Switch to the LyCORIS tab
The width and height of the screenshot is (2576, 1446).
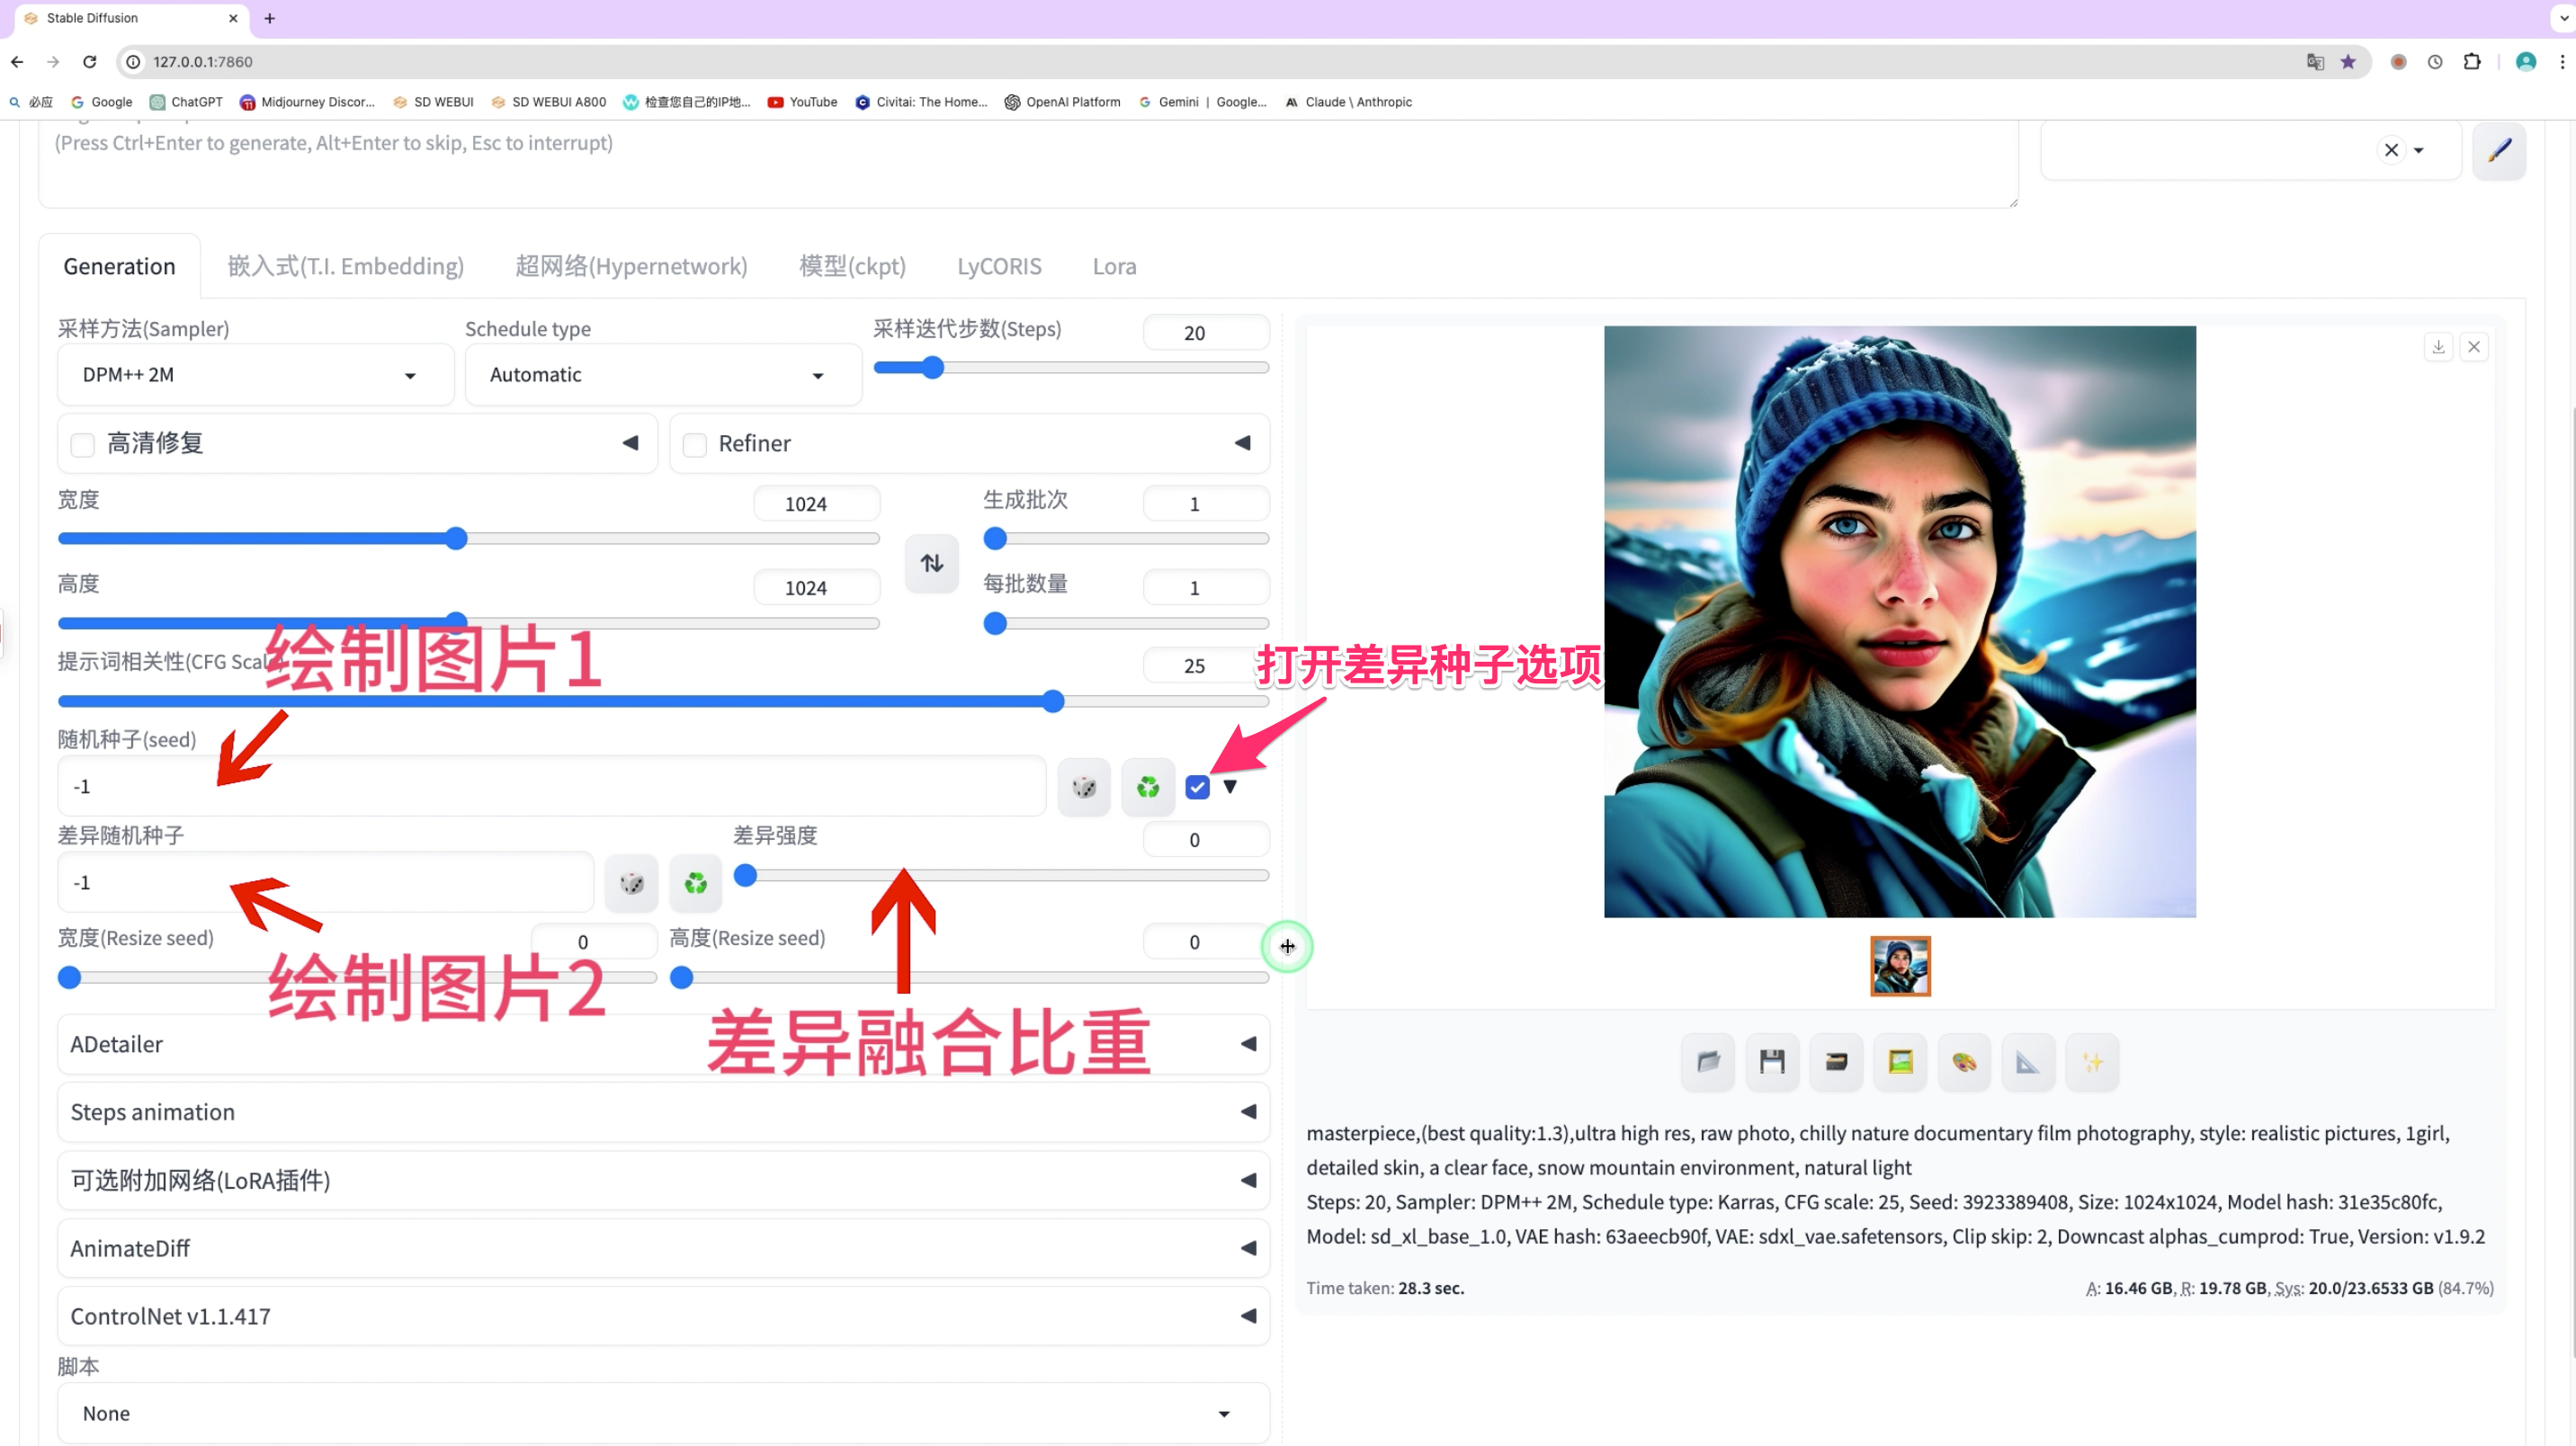tap(999, 266)
